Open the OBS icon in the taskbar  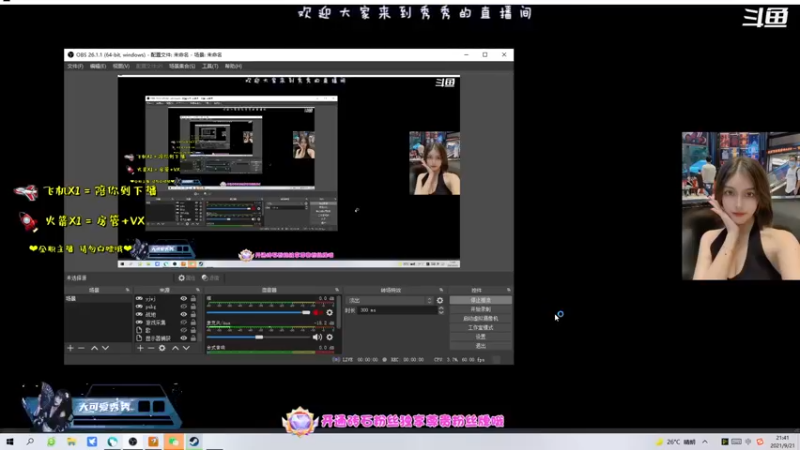(133, 441)
